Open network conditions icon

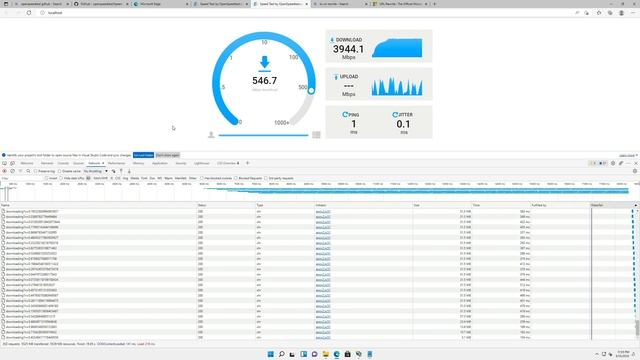[x=113, y=171]
